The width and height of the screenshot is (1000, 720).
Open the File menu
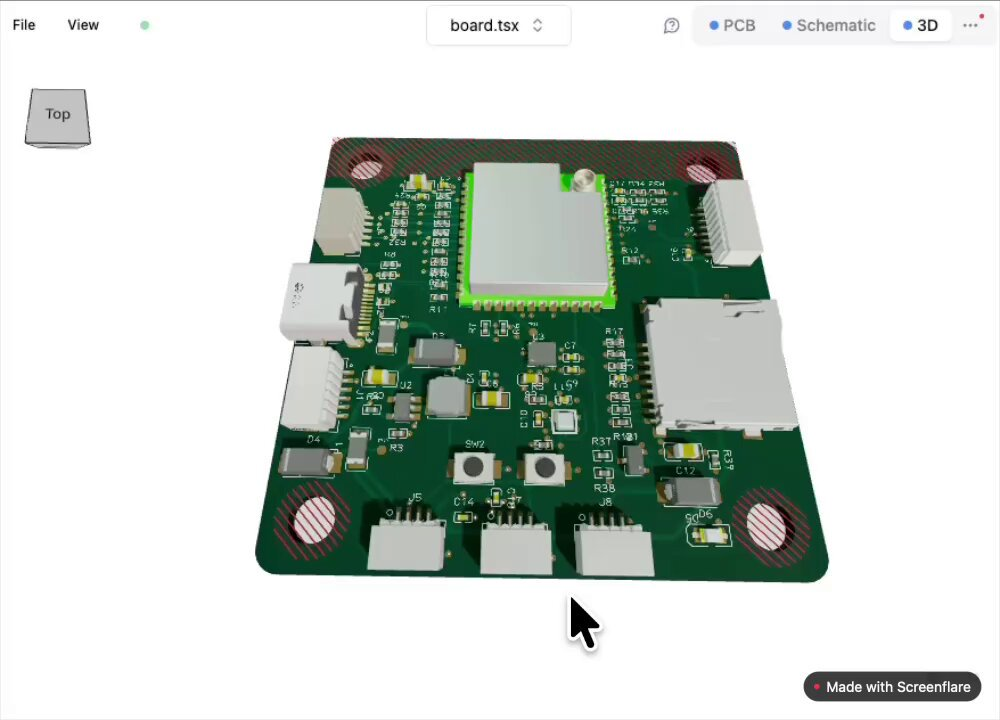(x=24, y=25)
